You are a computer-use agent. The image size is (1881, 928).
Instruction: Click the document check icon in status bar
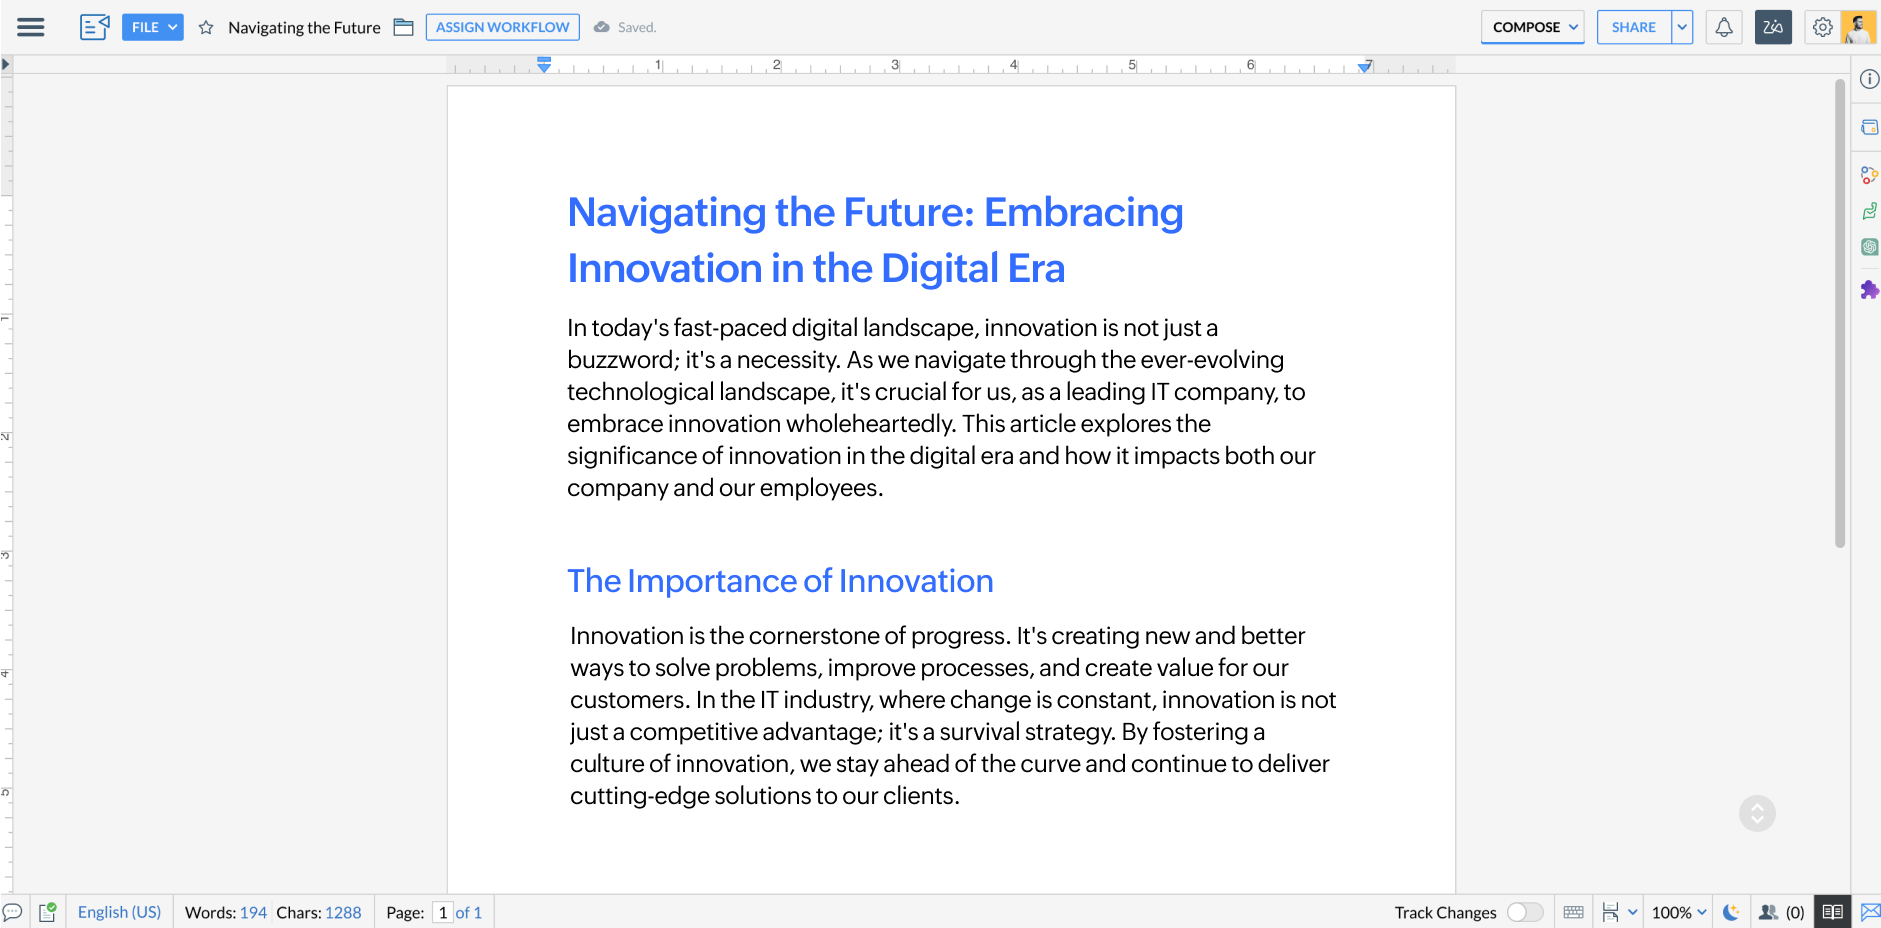pyautogui.click(x=47, y=912)
